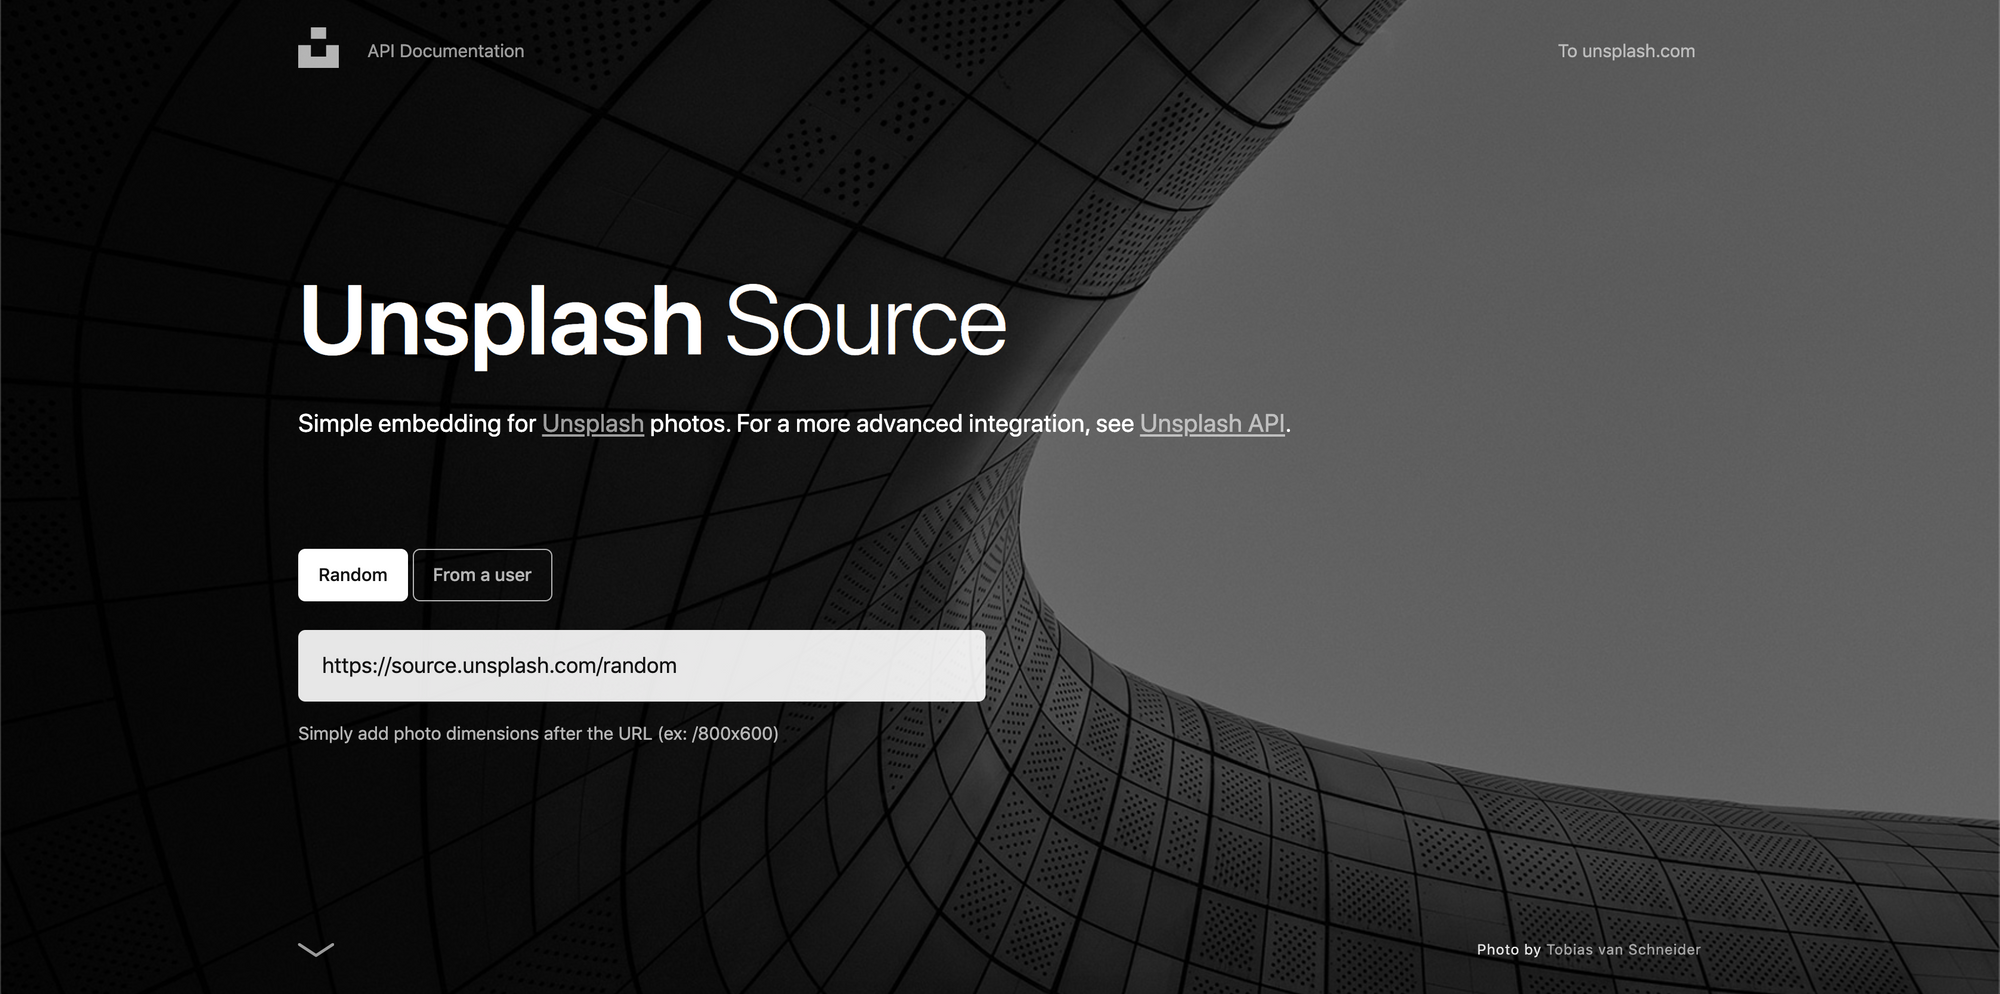Click the Unsplash logo icon
The image size is (2000, 994).
[x=318, y=48]
